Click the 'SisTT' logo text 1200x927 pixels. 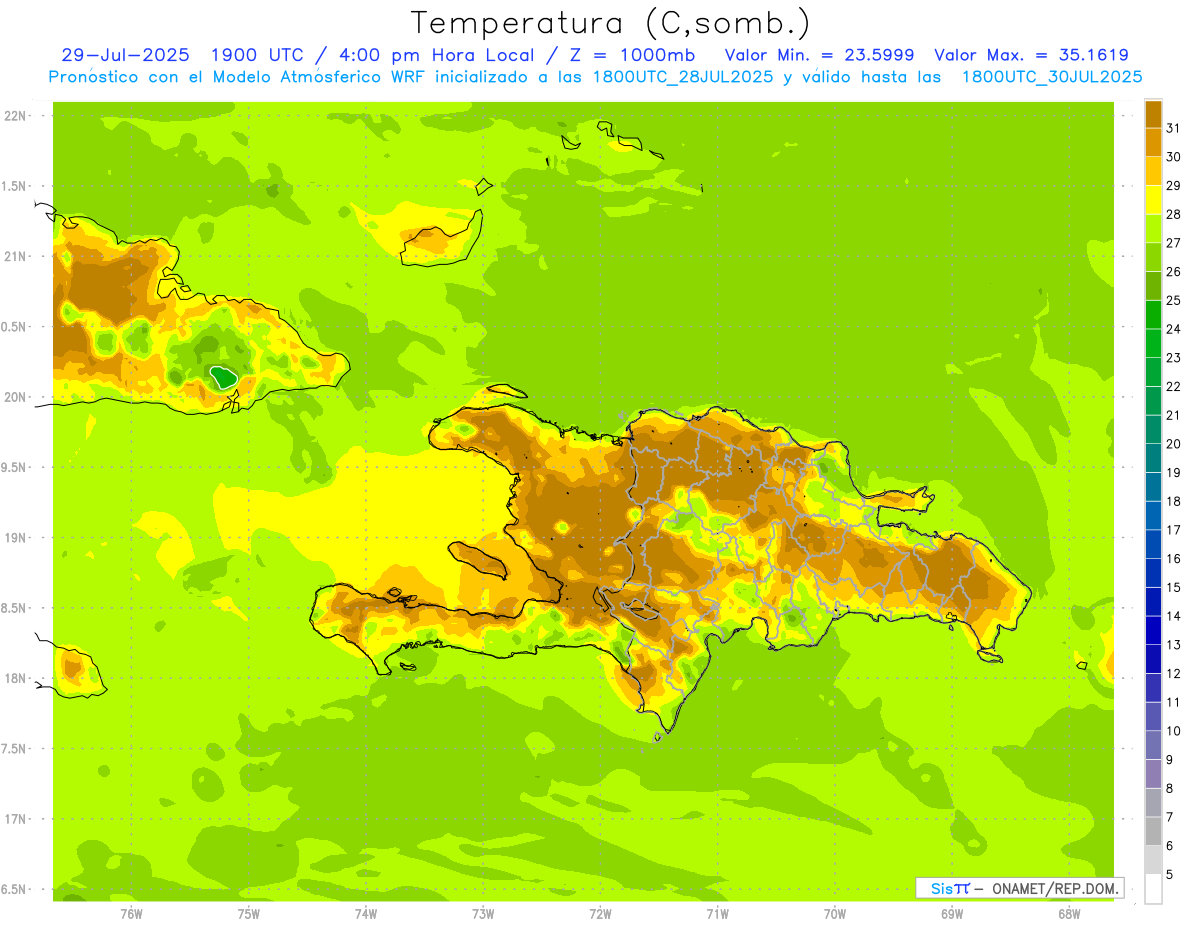click(x=950, y=888)
